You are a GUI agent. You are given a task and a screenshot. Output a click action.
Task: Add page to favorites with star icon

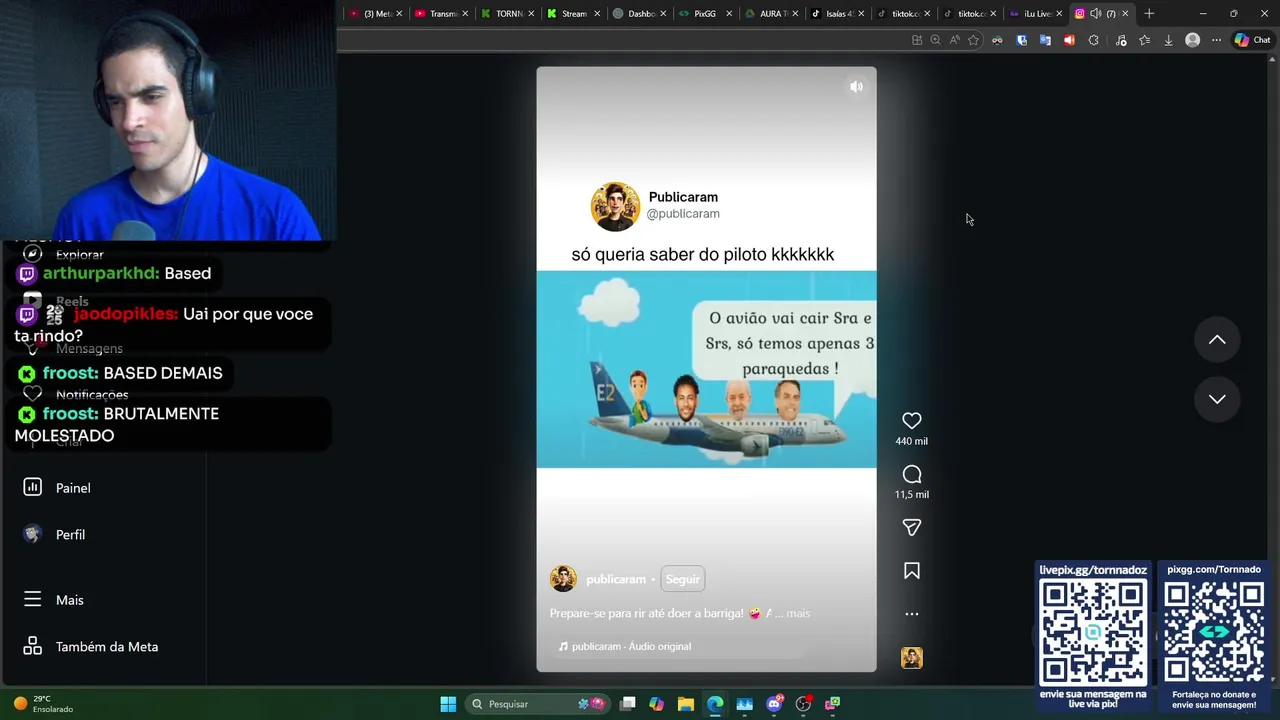(x=973, y=40)
